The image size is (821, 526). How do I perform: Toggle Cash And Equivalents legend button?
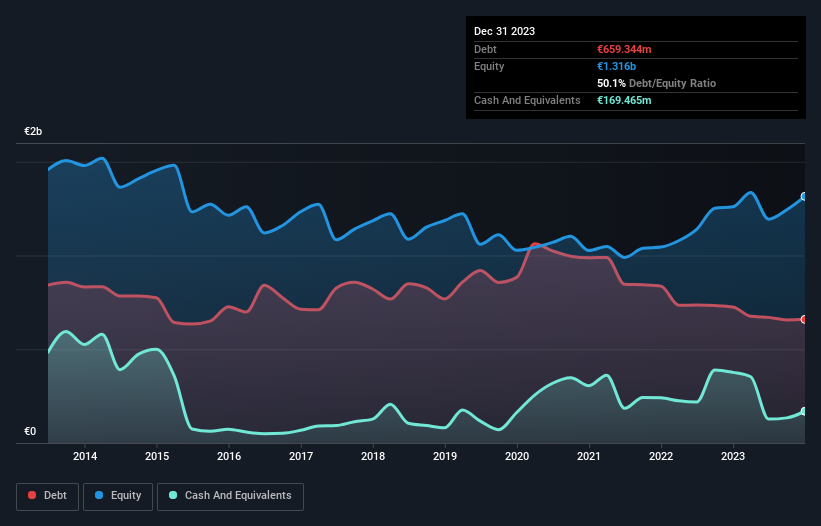point(230,496)
